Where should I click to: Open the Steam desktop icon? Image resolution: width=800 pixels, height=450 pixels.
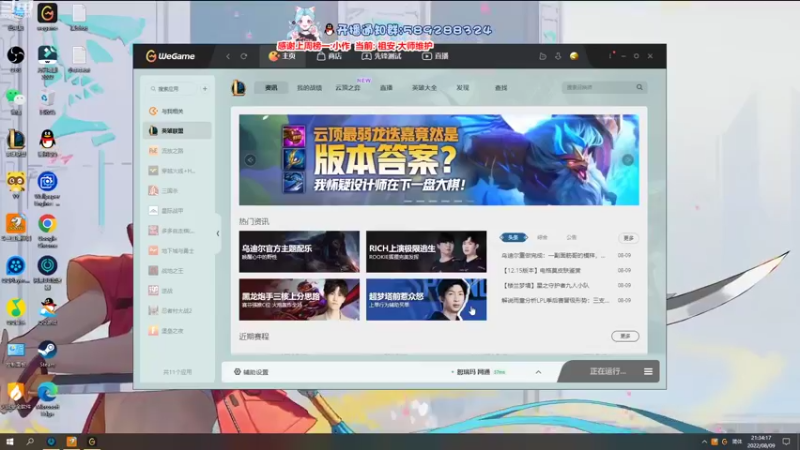(x=47, y=353)
